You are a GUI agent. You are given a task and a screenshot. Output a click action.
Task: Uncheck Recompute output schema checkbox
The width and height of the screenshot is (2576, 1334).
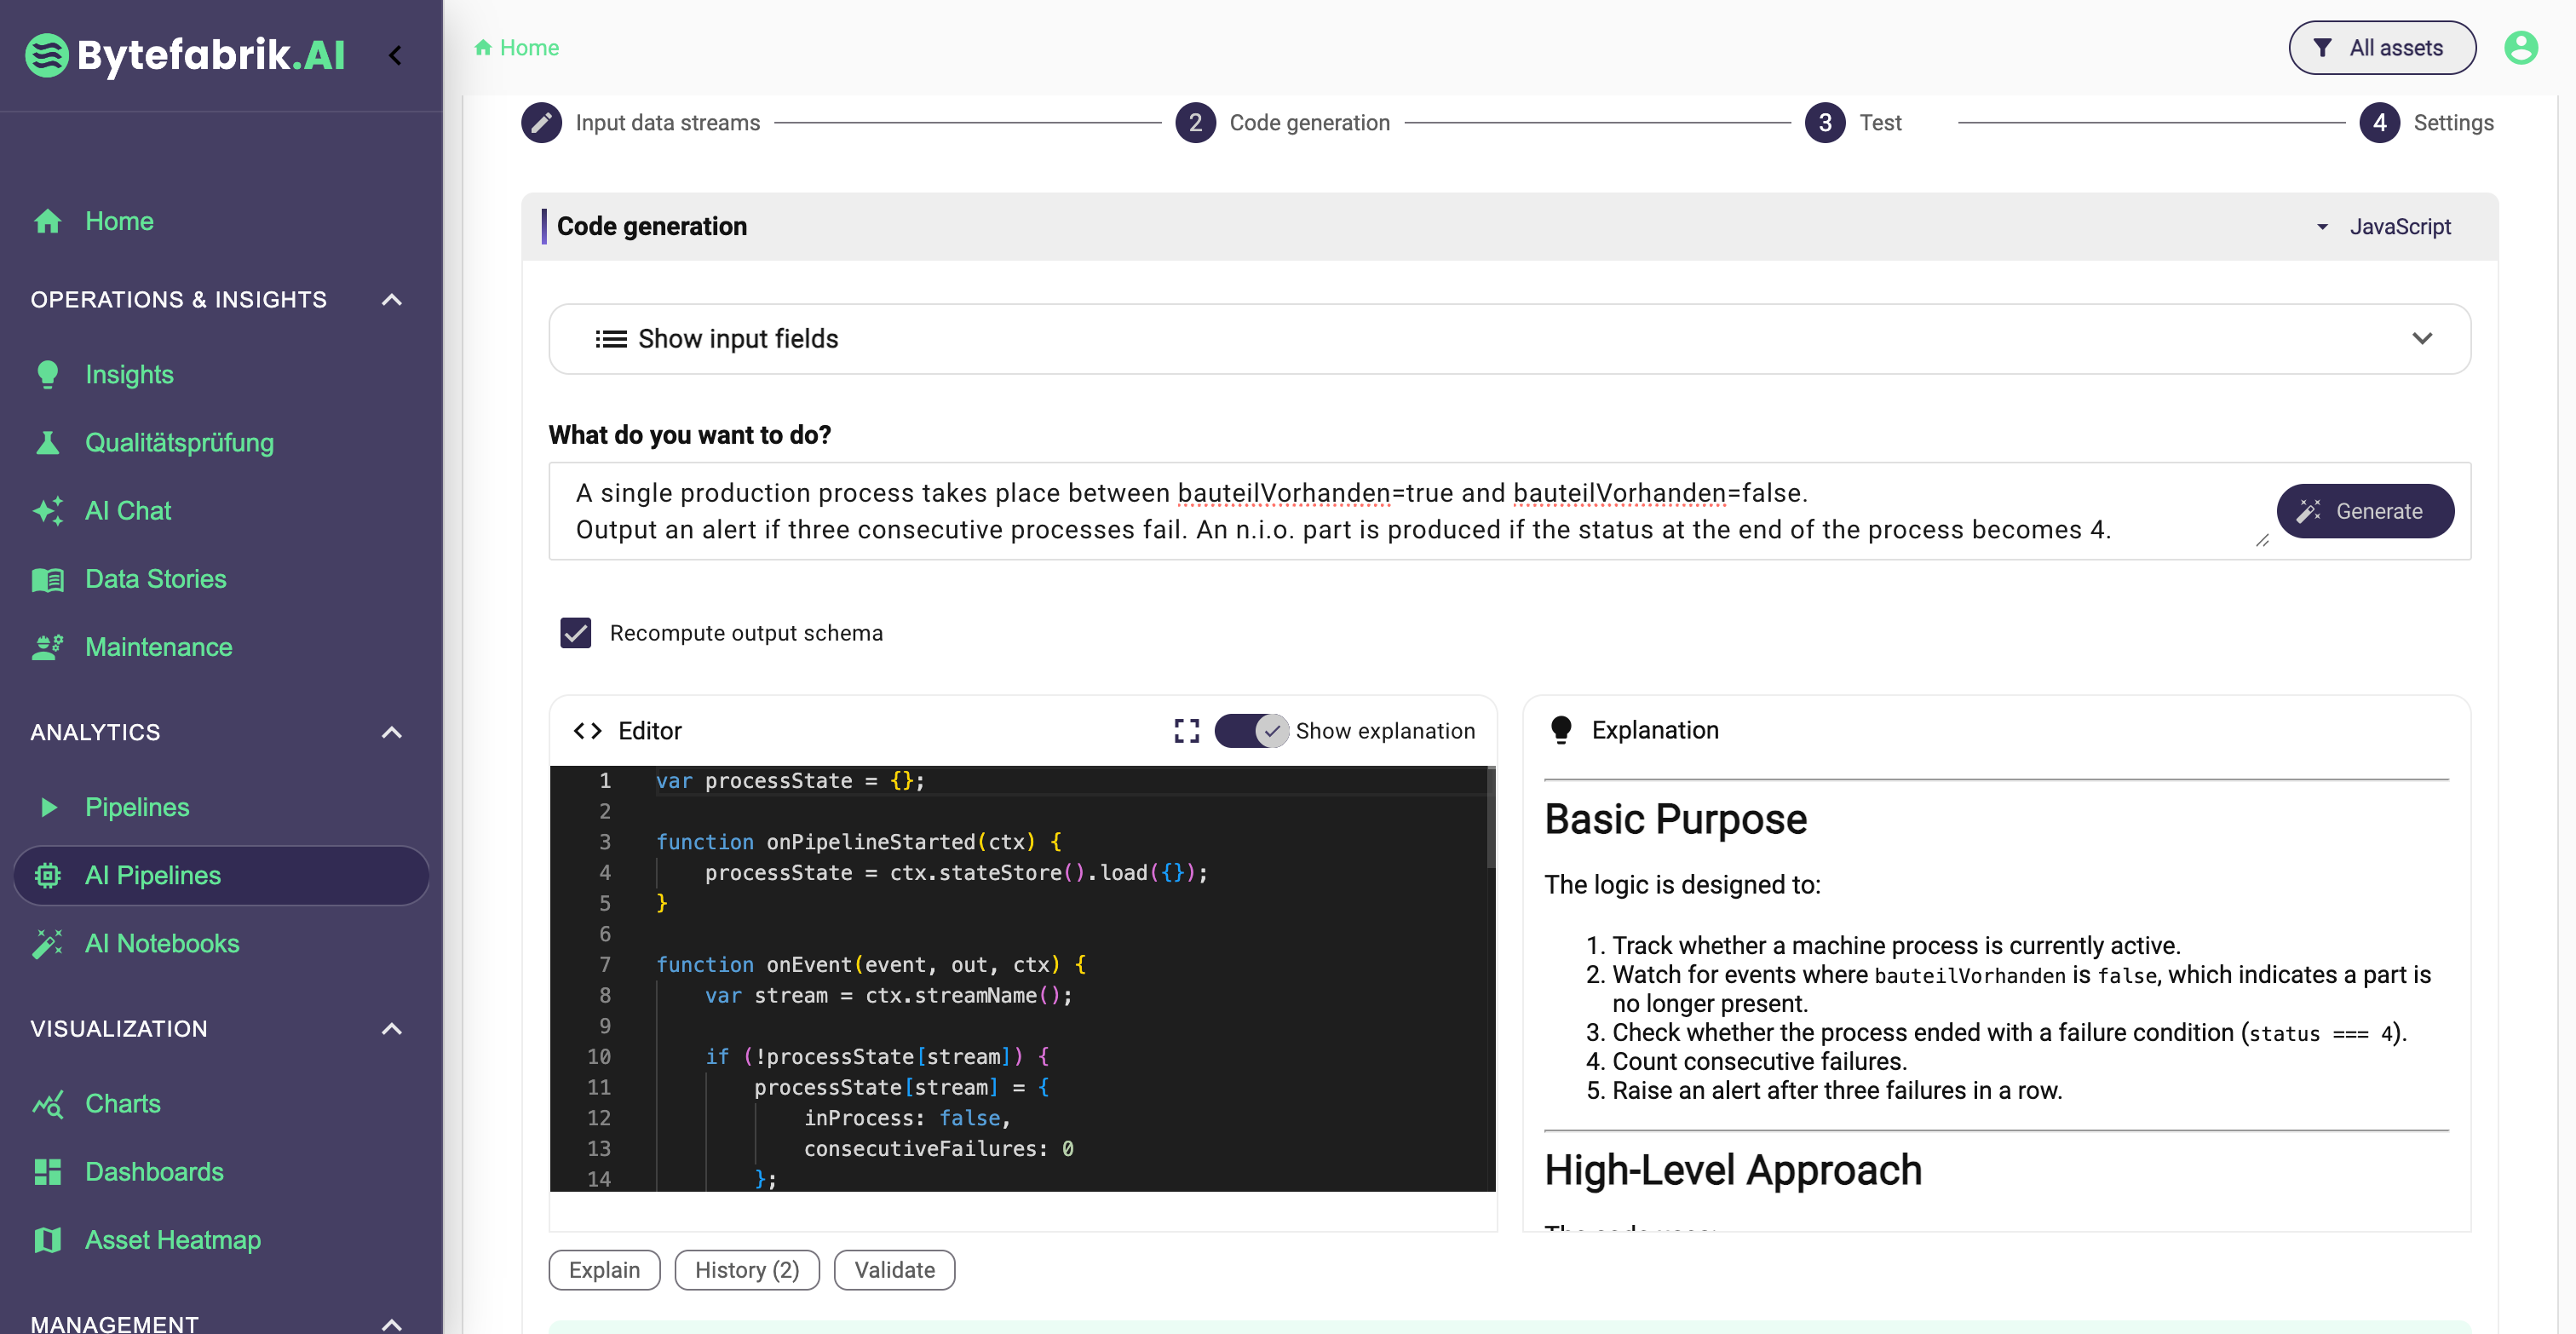tap(575, 633)
